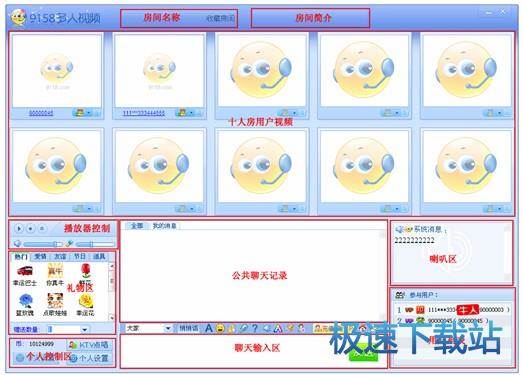The height and width of the screenshot is (375, 523).
Task: Select the 00000045 video thumbnail
Action: (57, 71)
